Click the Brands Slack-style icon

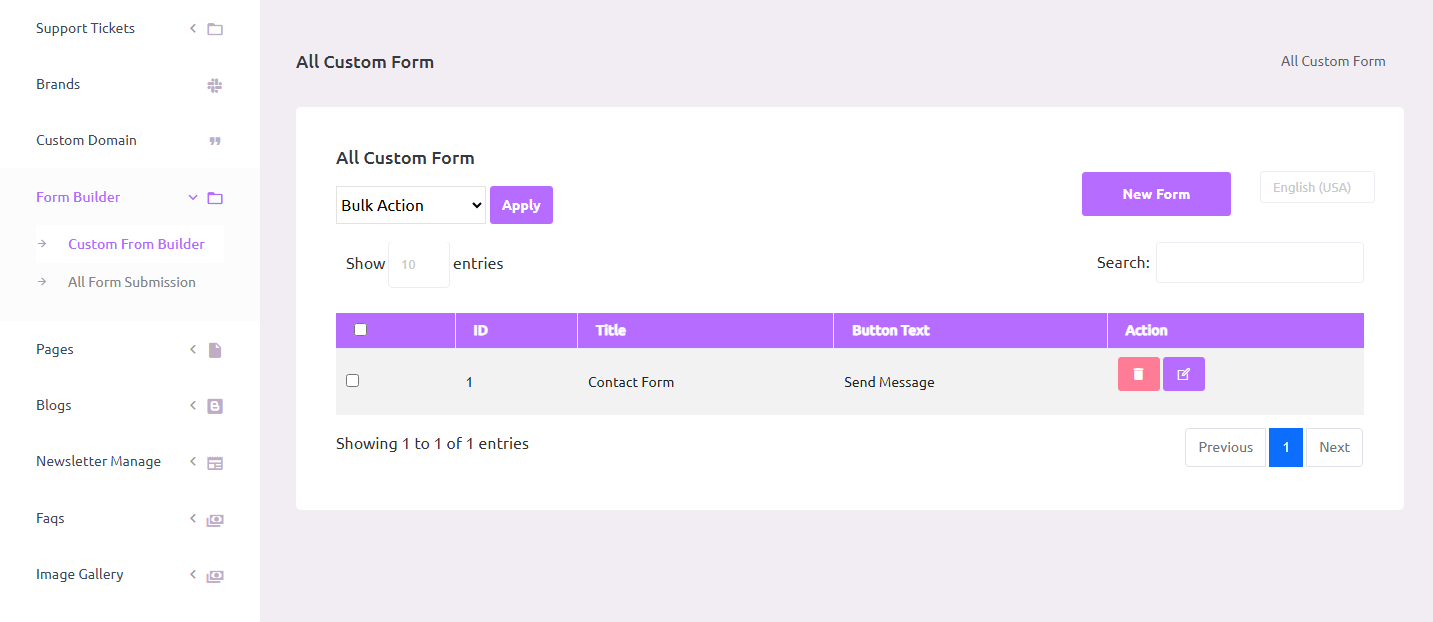tap(214, 85)
